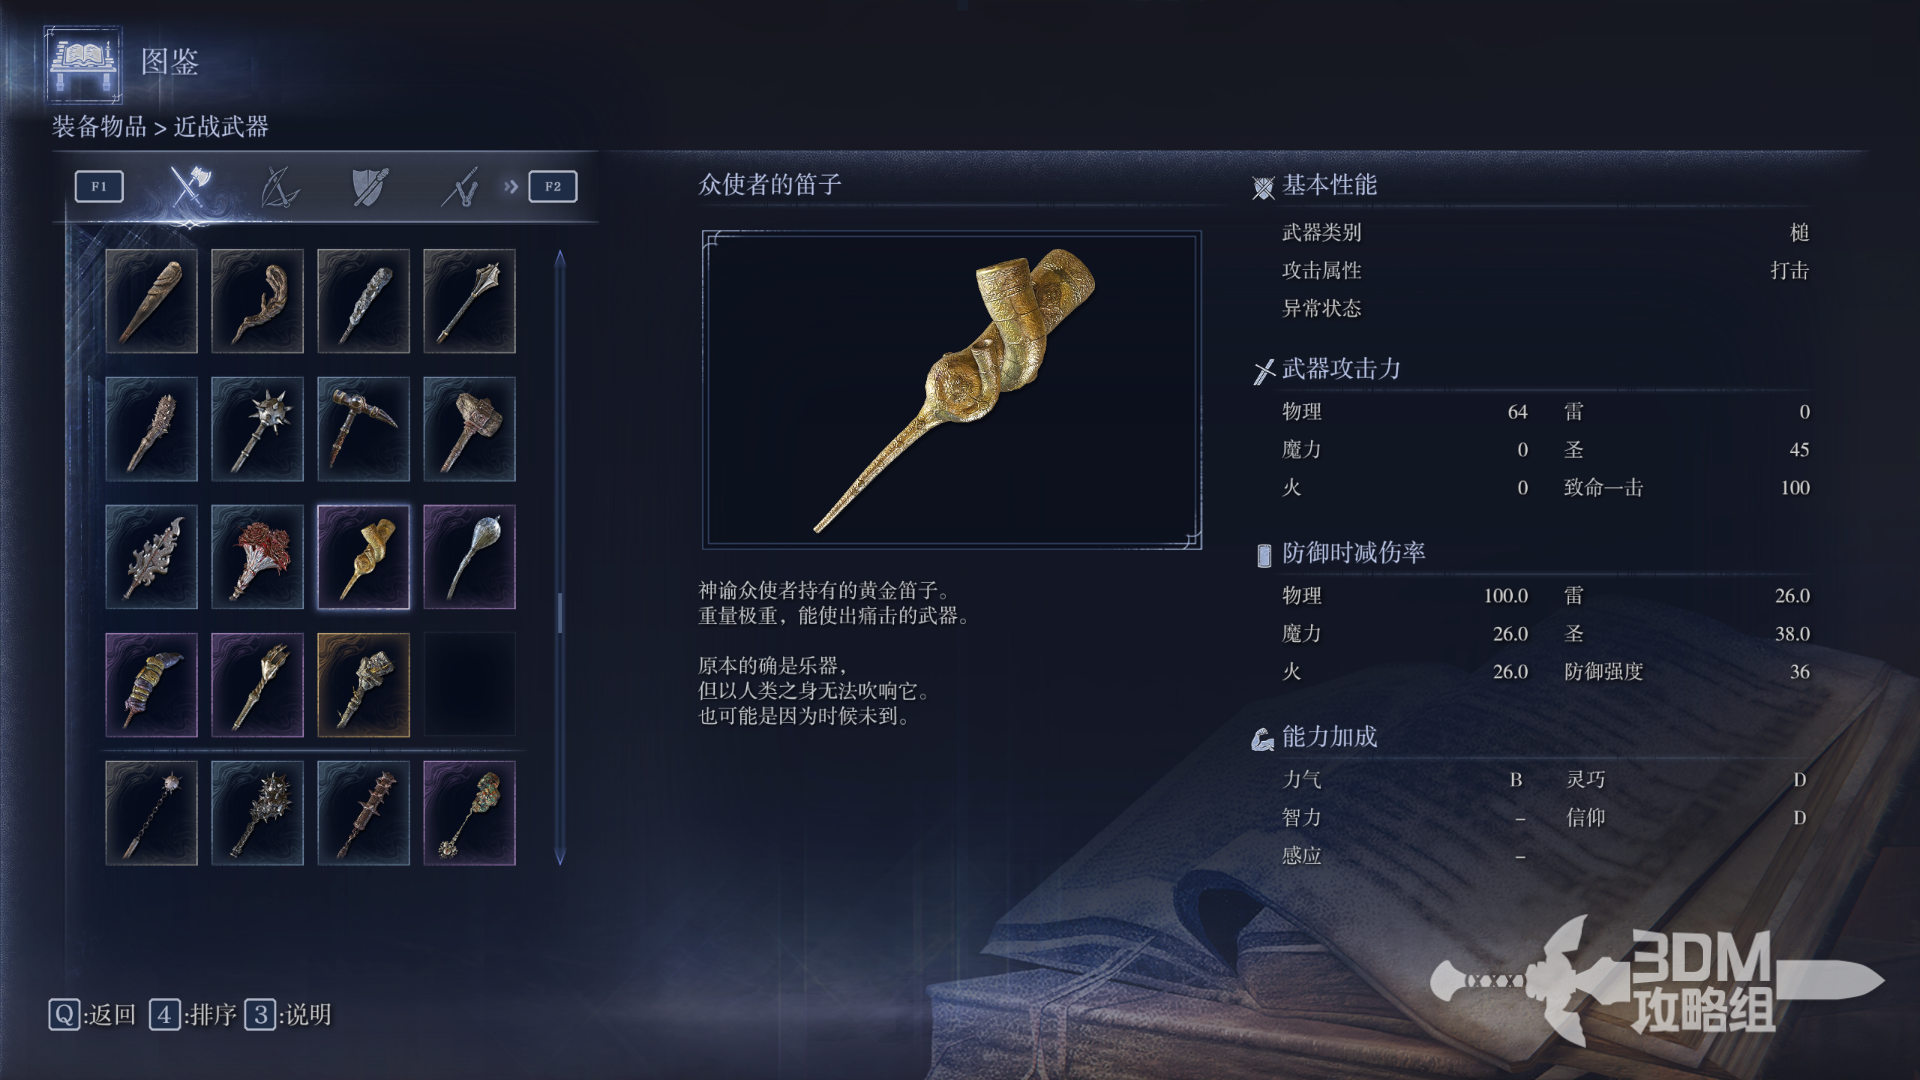Select the wooden club weapon icon

click(152, 301)
